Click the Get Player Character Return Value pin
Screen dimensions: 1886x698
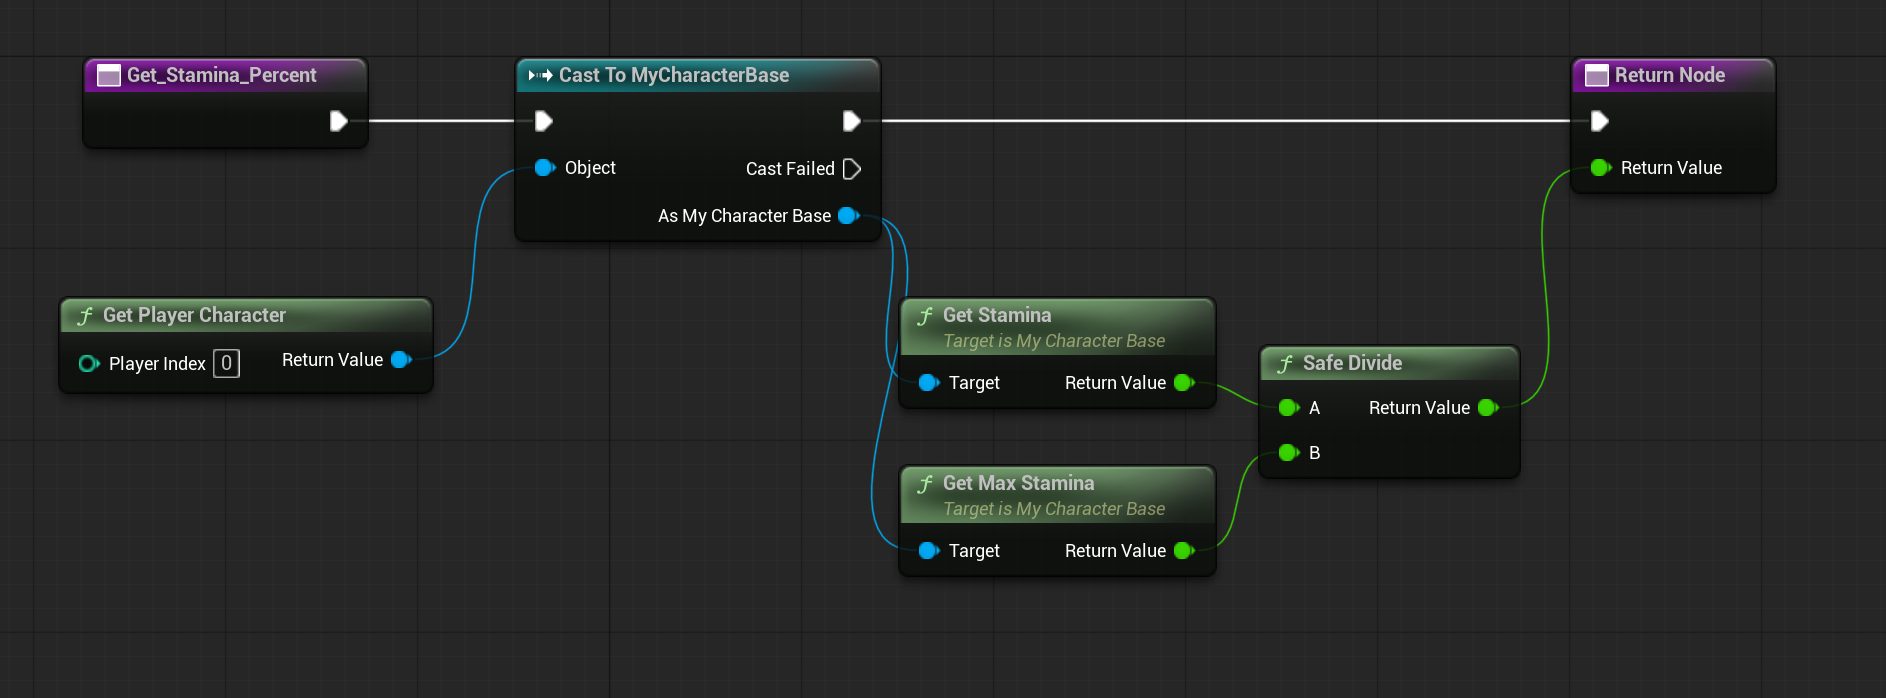[x=402, y=359]
